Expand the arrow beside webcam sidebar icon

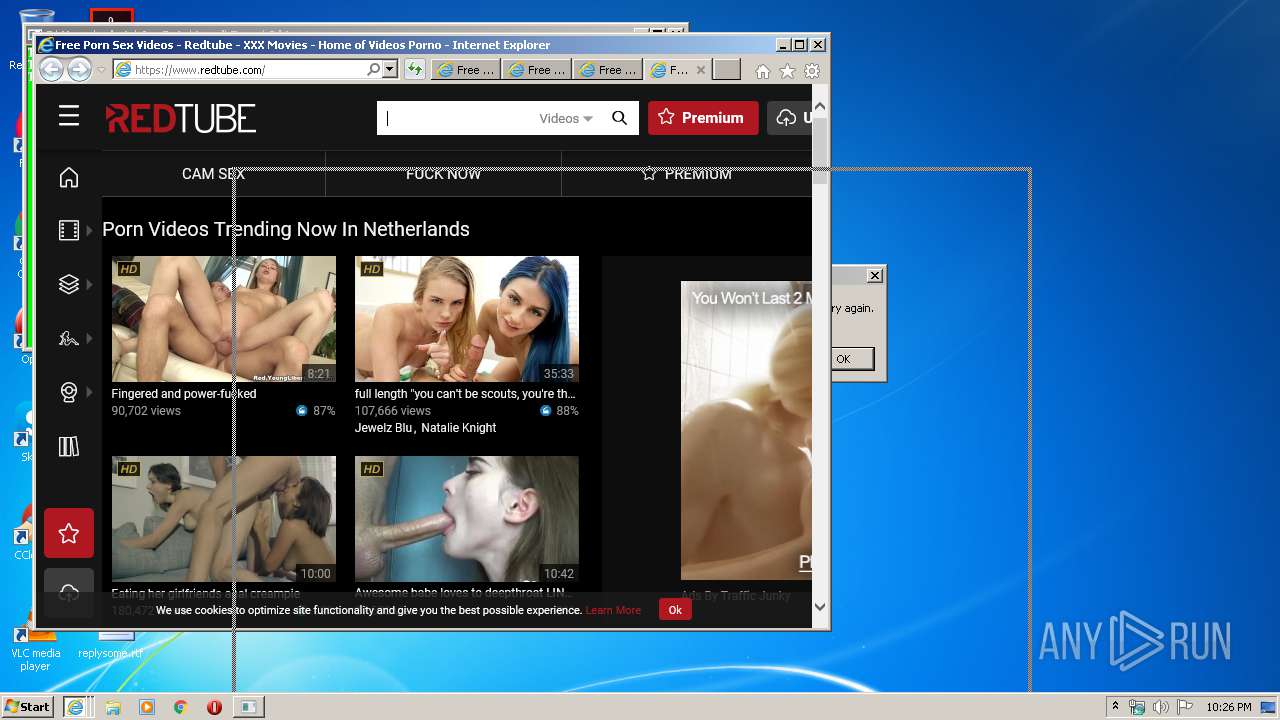(x=89, y=392)
